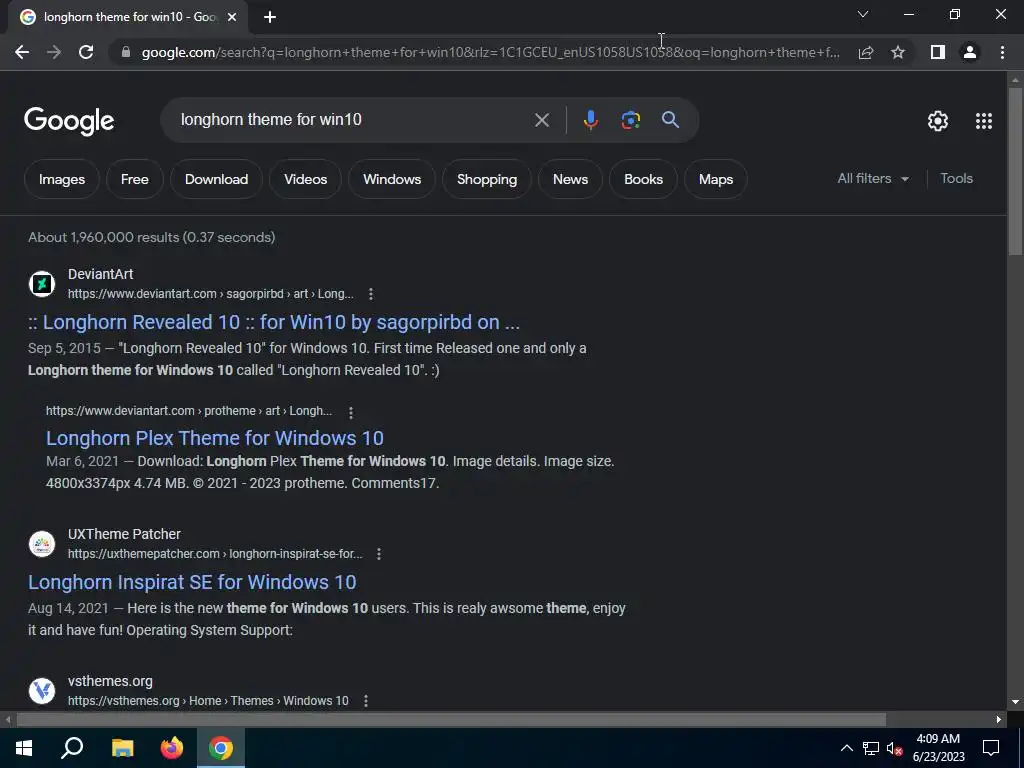Switch to Videos results
The width and height of the screenshot is (1024, 768).
306,179
